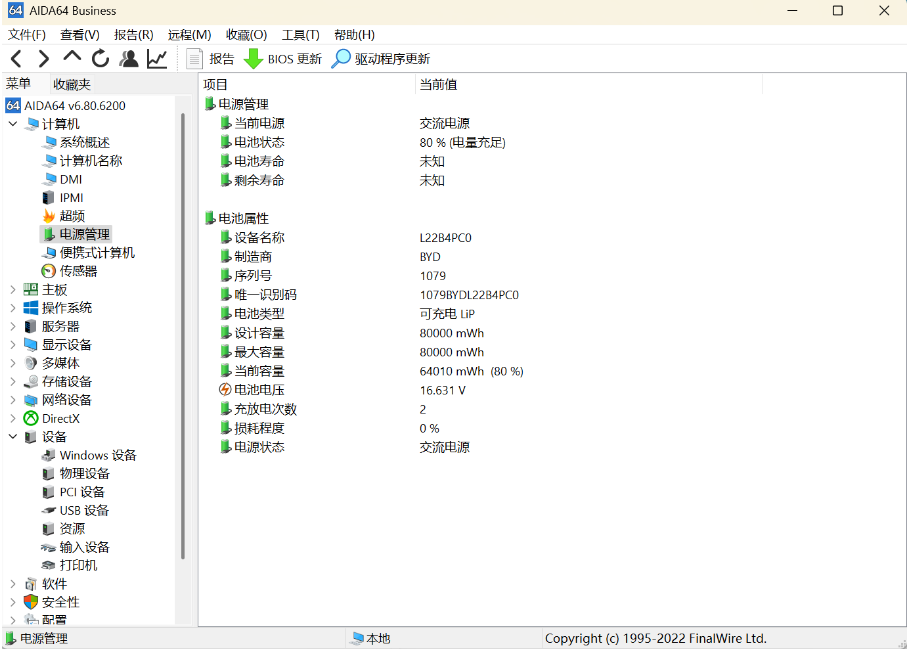Open the 工具(T) menu
The width and height of the screenshot is (914, 649).
[x=301, y=35]
